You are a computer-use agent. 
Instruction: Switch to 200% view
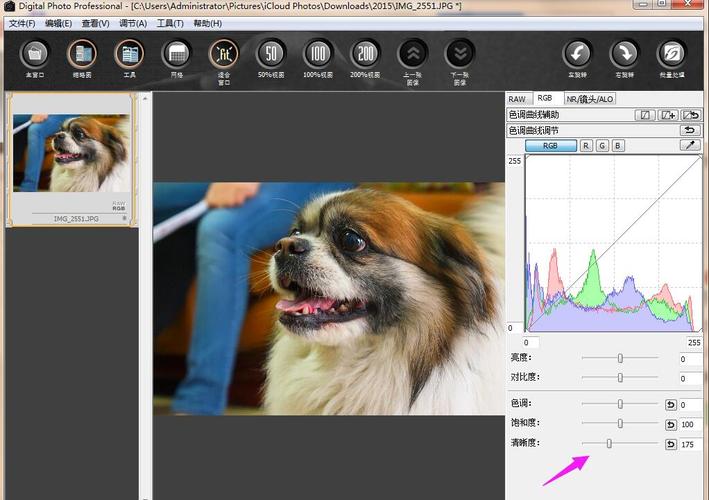tap(366, 54)
